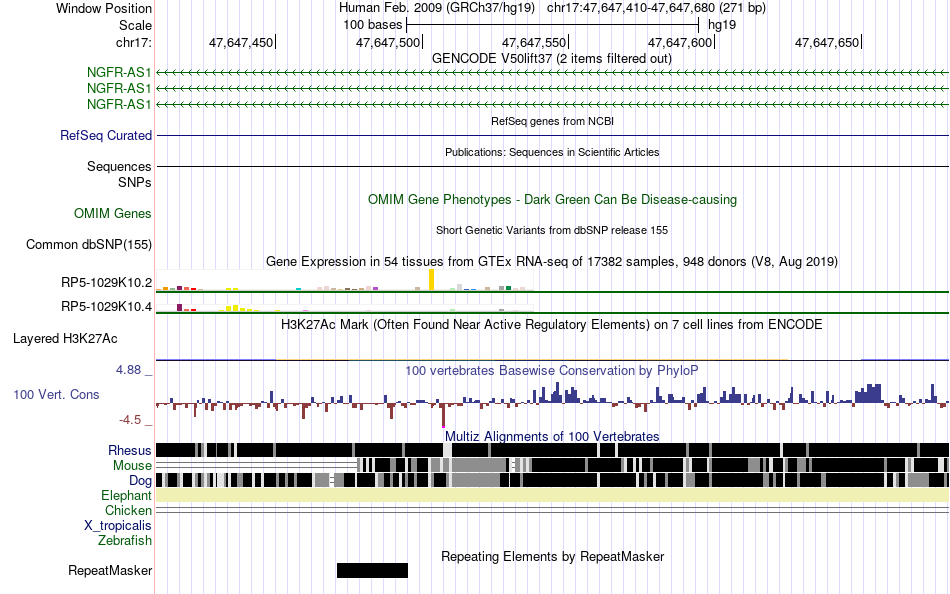The image size is (950, 594).
Task: Click the 47,647,550 ruler position
Action: 534,42
